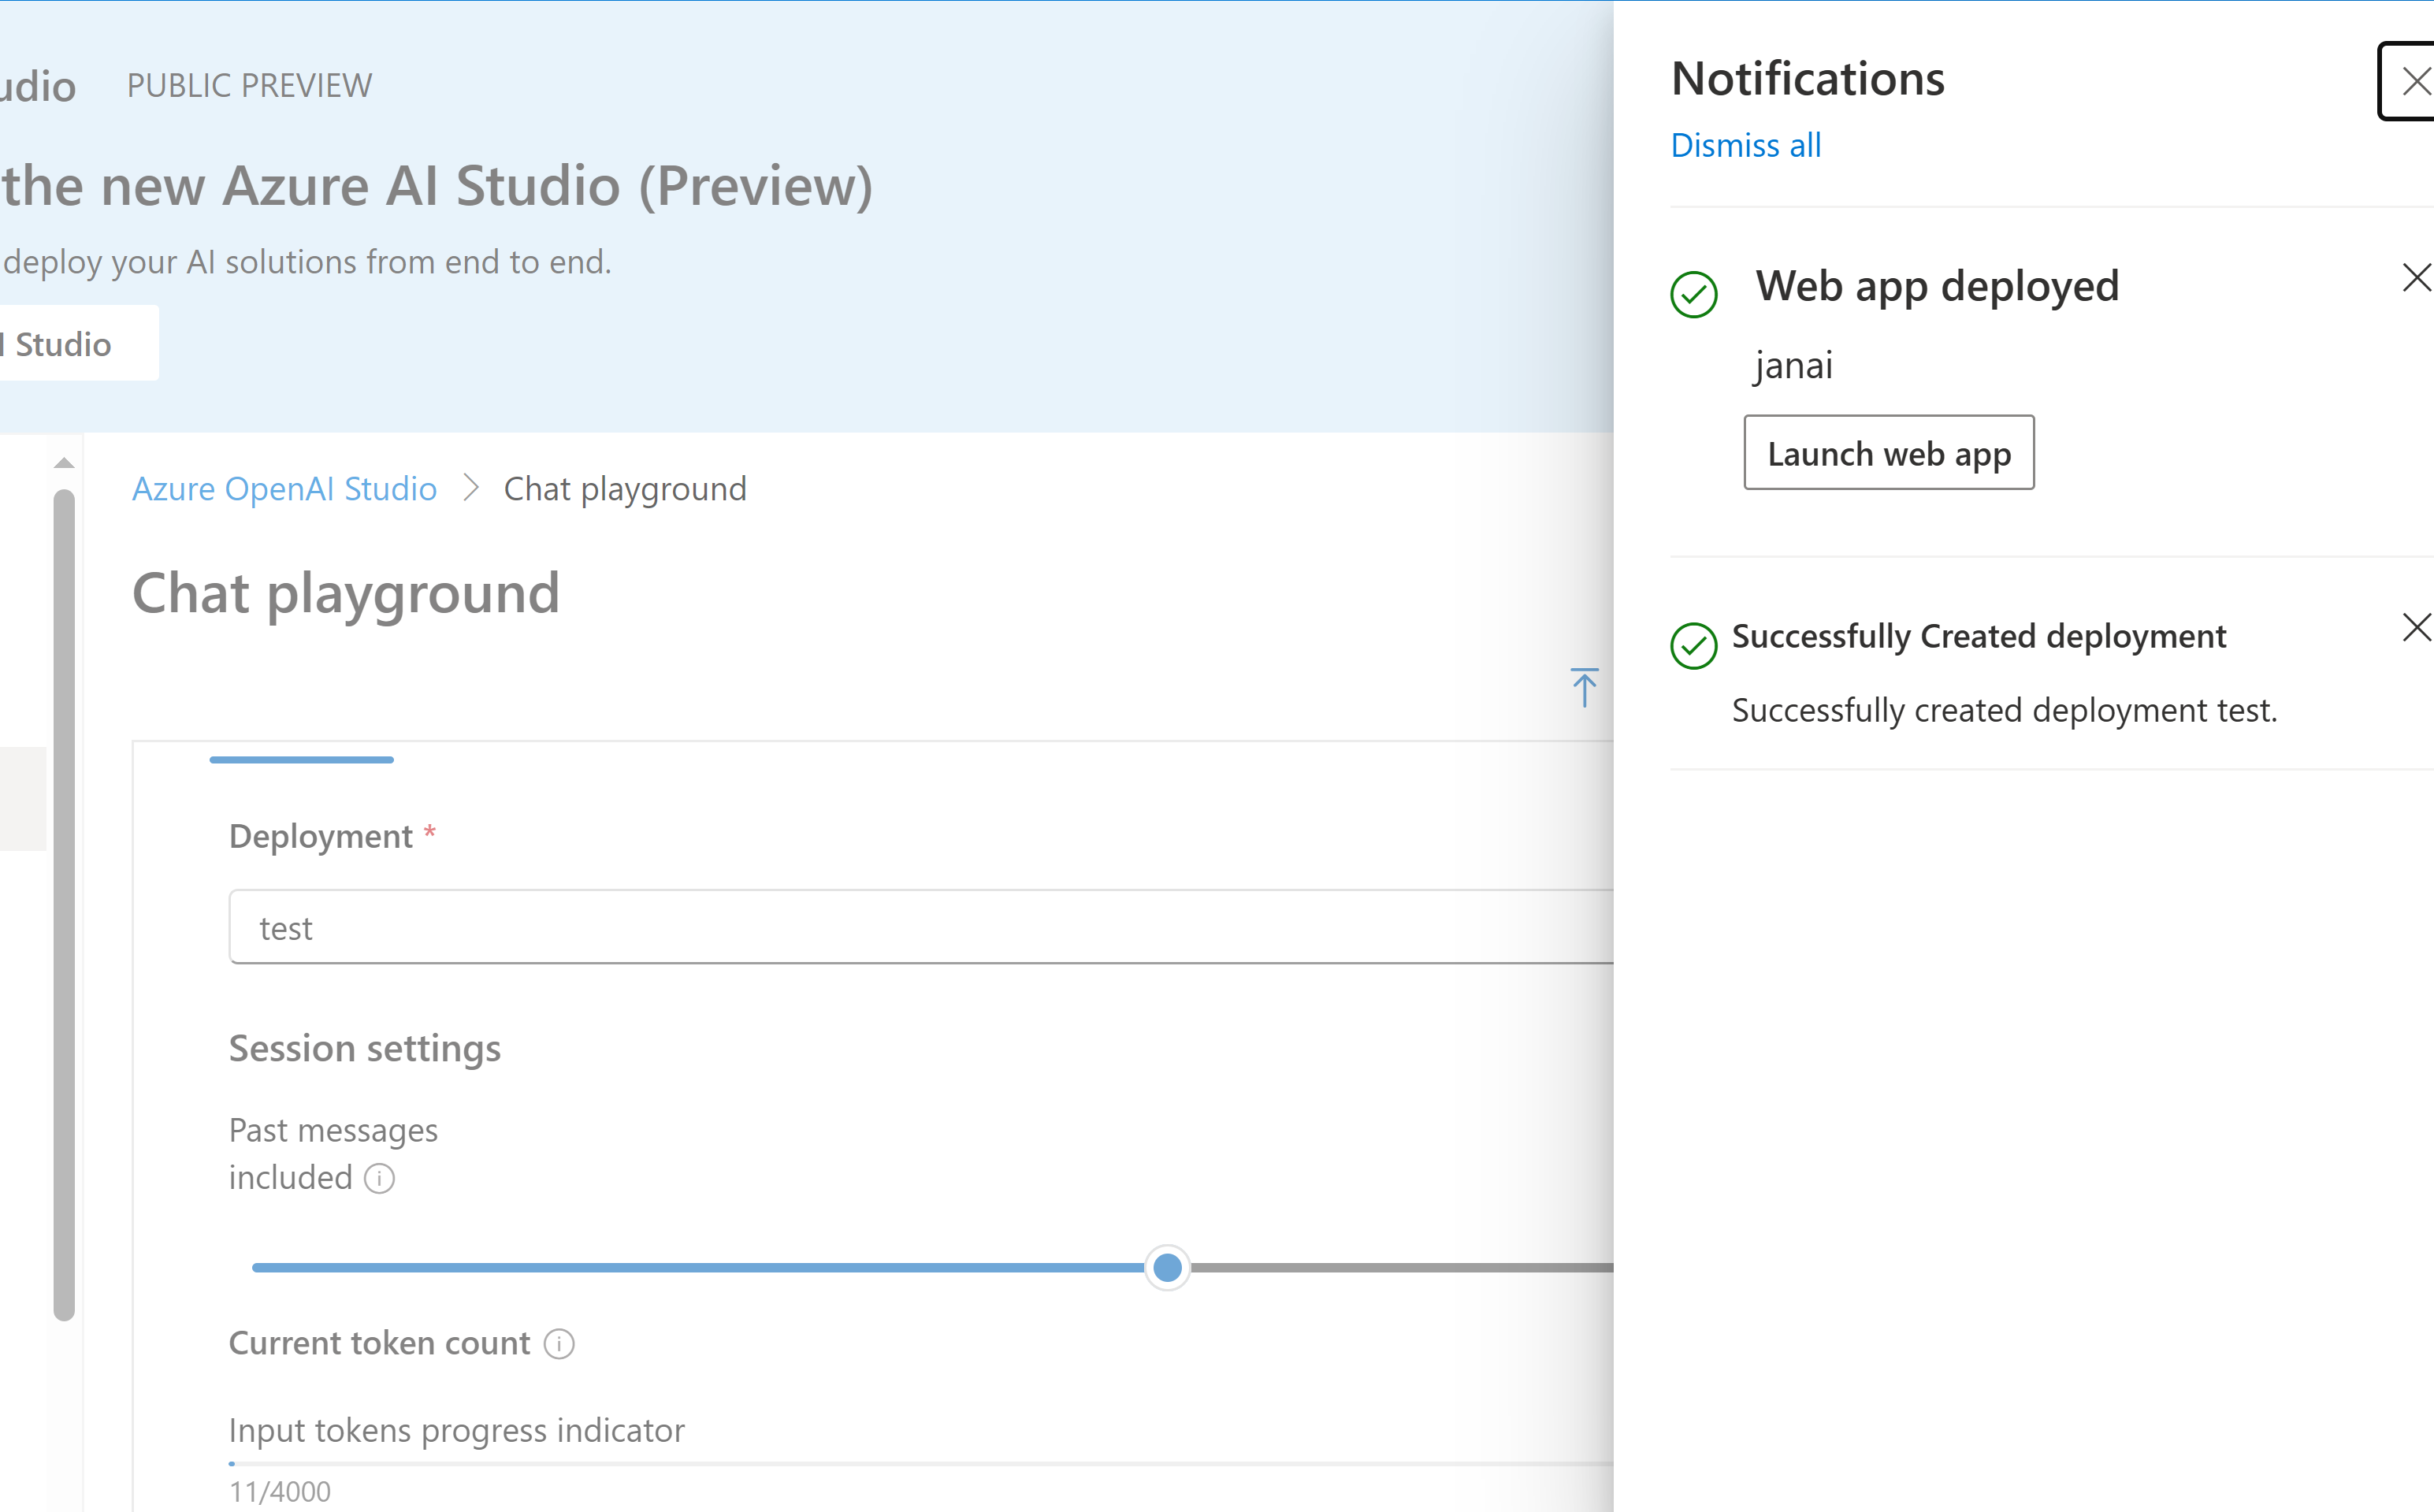
Task: Click the sidebar scroll up arrow
Action: pos(64,463)
